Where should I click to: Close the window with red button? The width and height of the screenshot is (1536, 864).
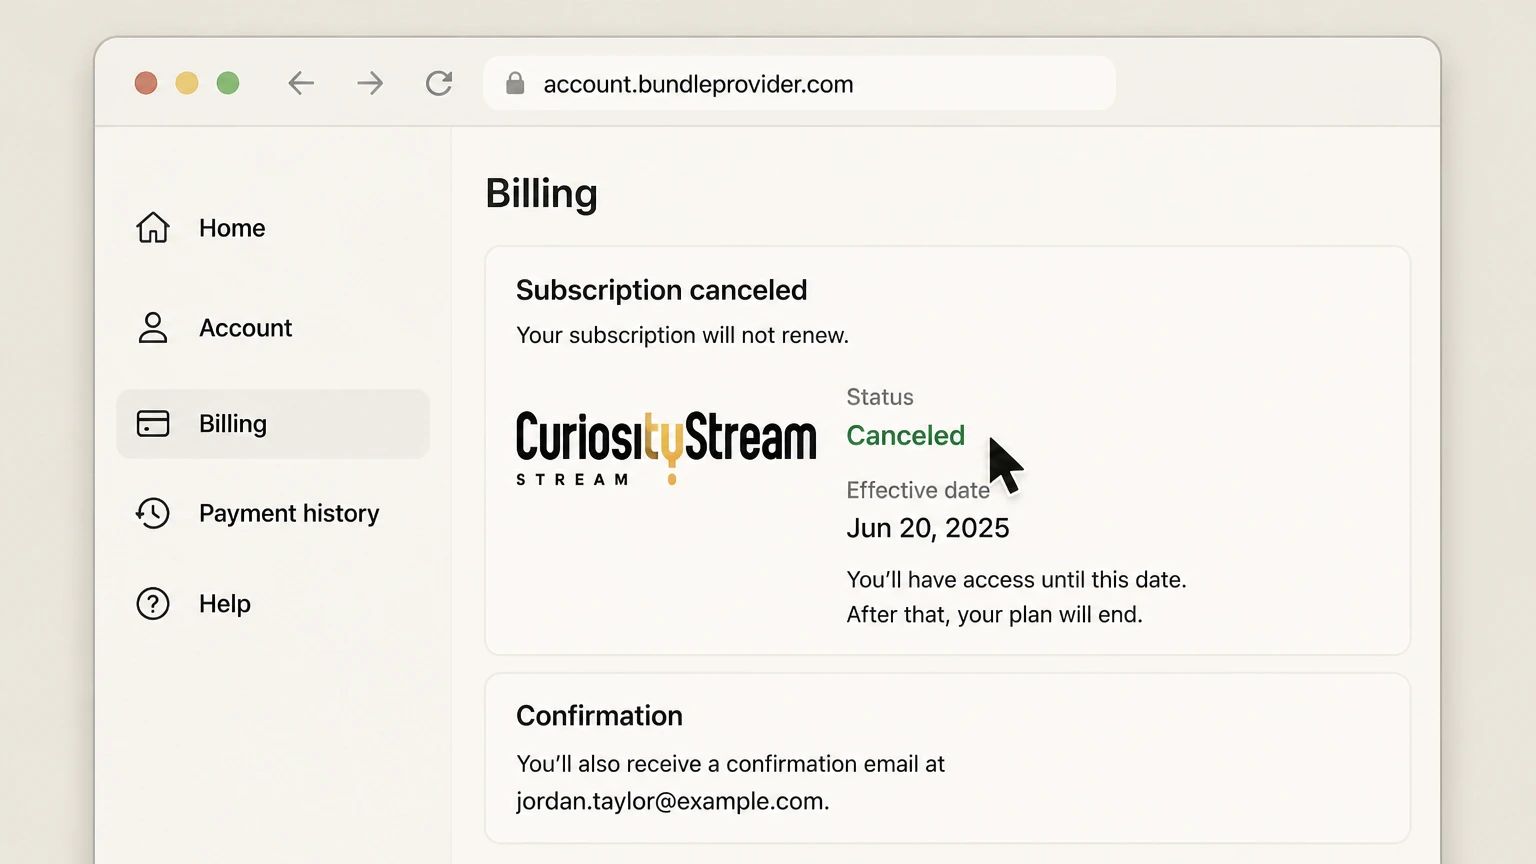tap(146, 83)
